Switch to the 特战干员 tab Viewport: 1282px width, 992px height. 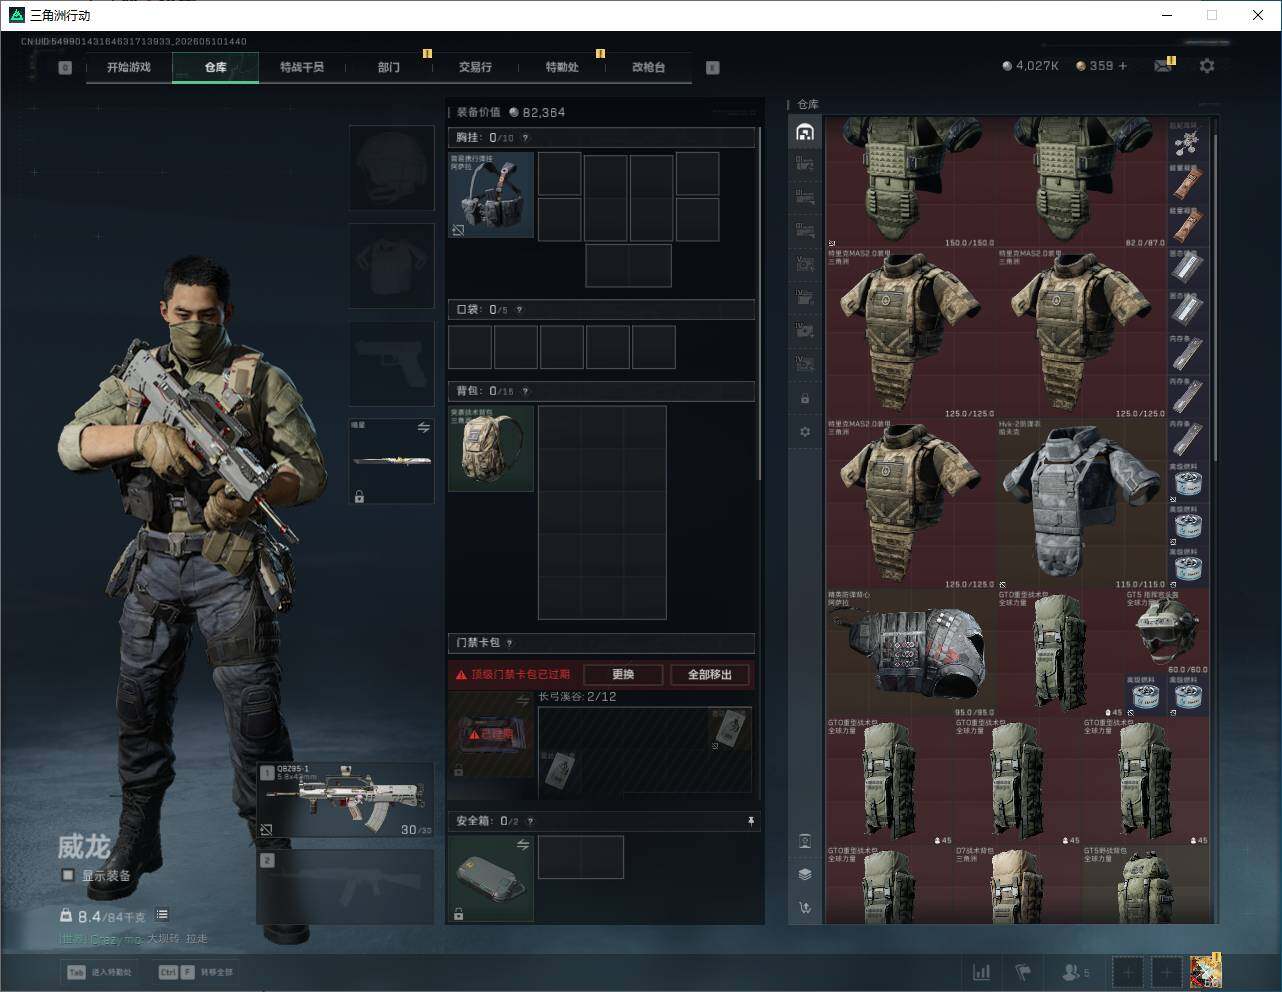click(x=301, y=67)
